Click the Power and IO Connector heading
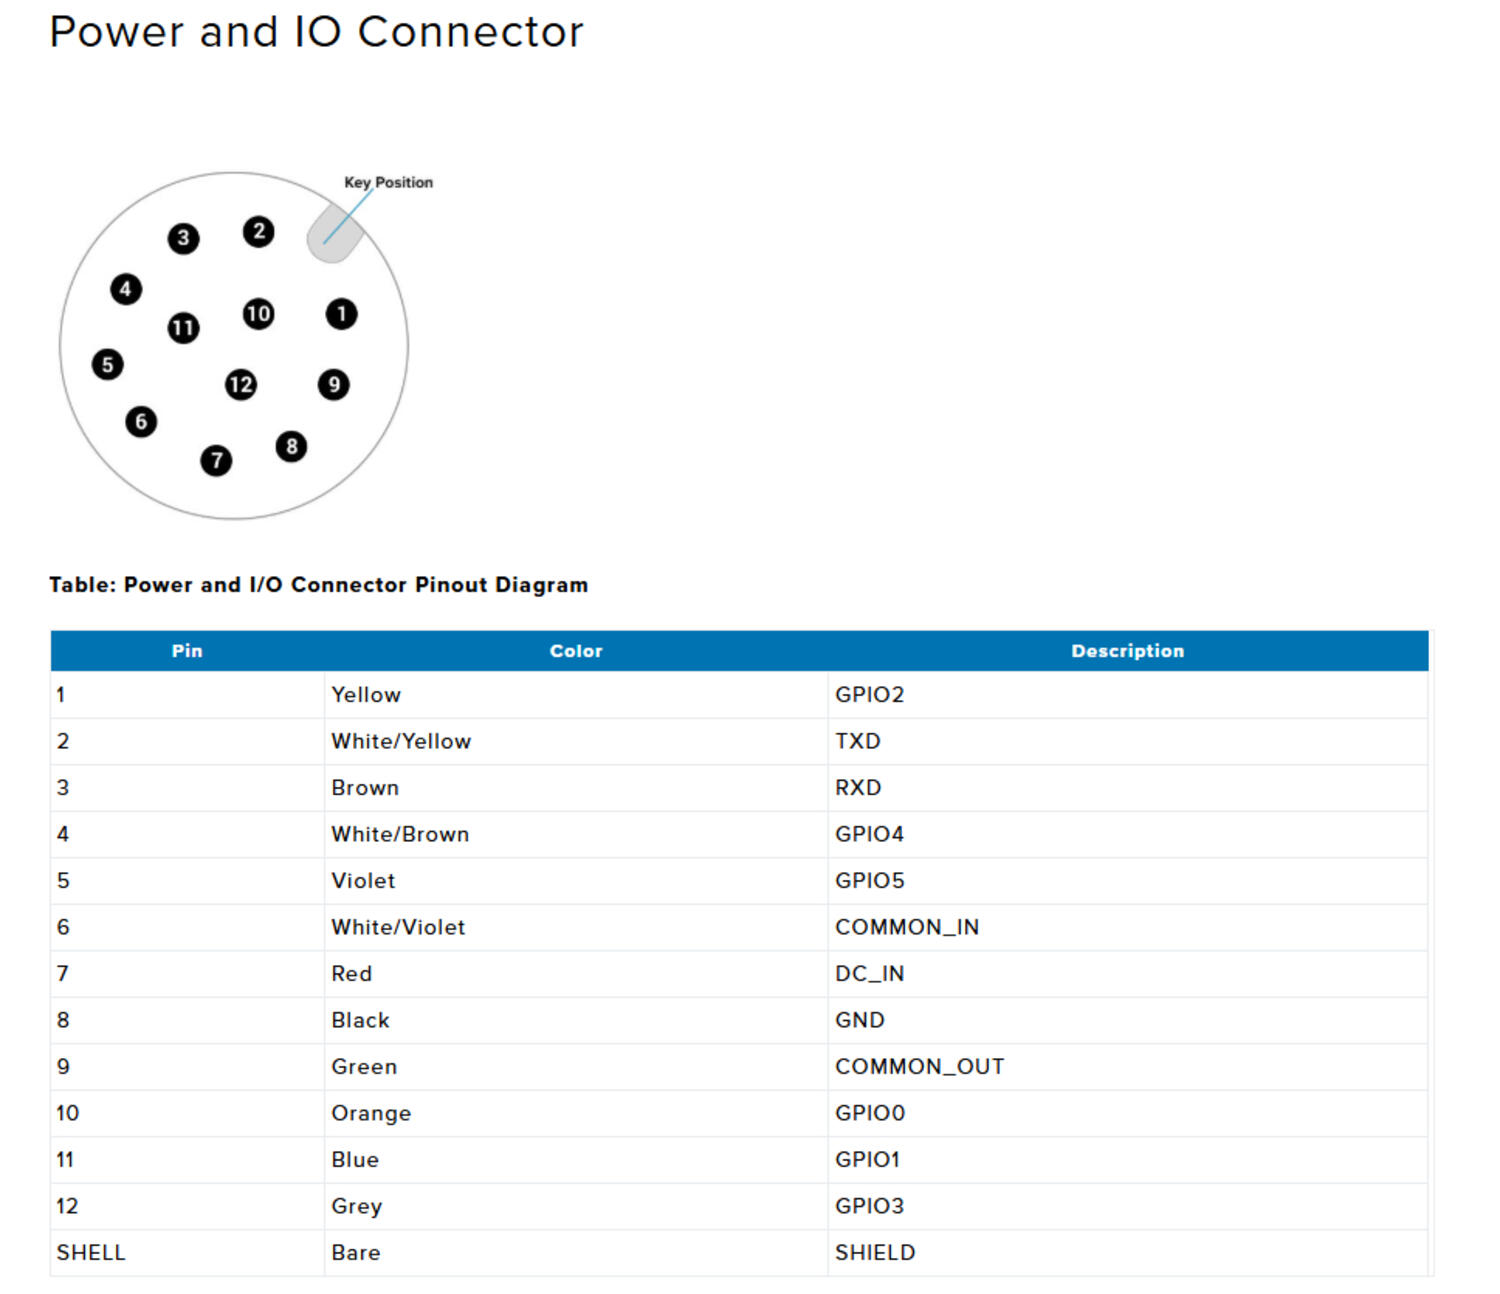1500x1294 pixels. (316, 32)
